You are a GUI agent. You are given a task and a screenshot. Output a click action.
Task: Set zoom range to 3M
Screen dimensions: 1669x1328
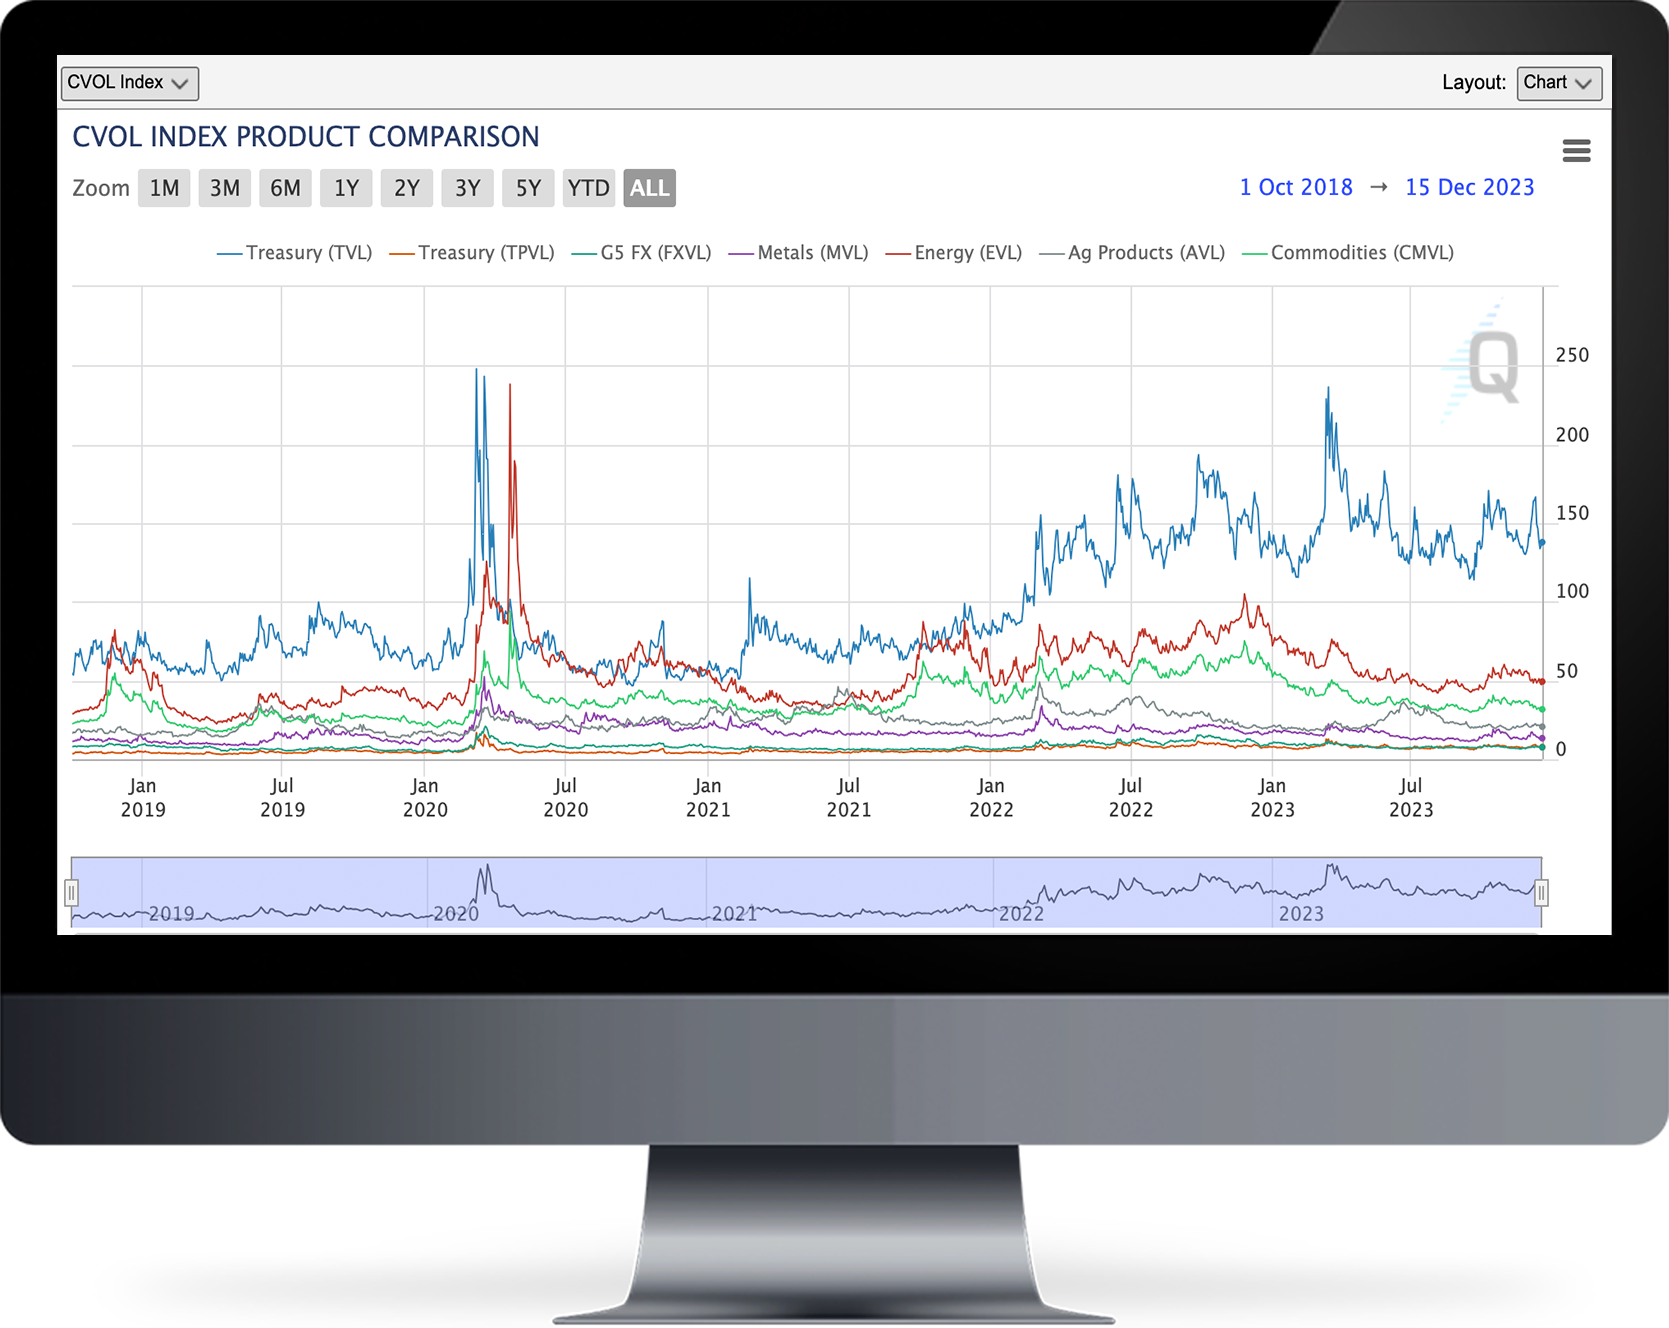pos(225,188)
